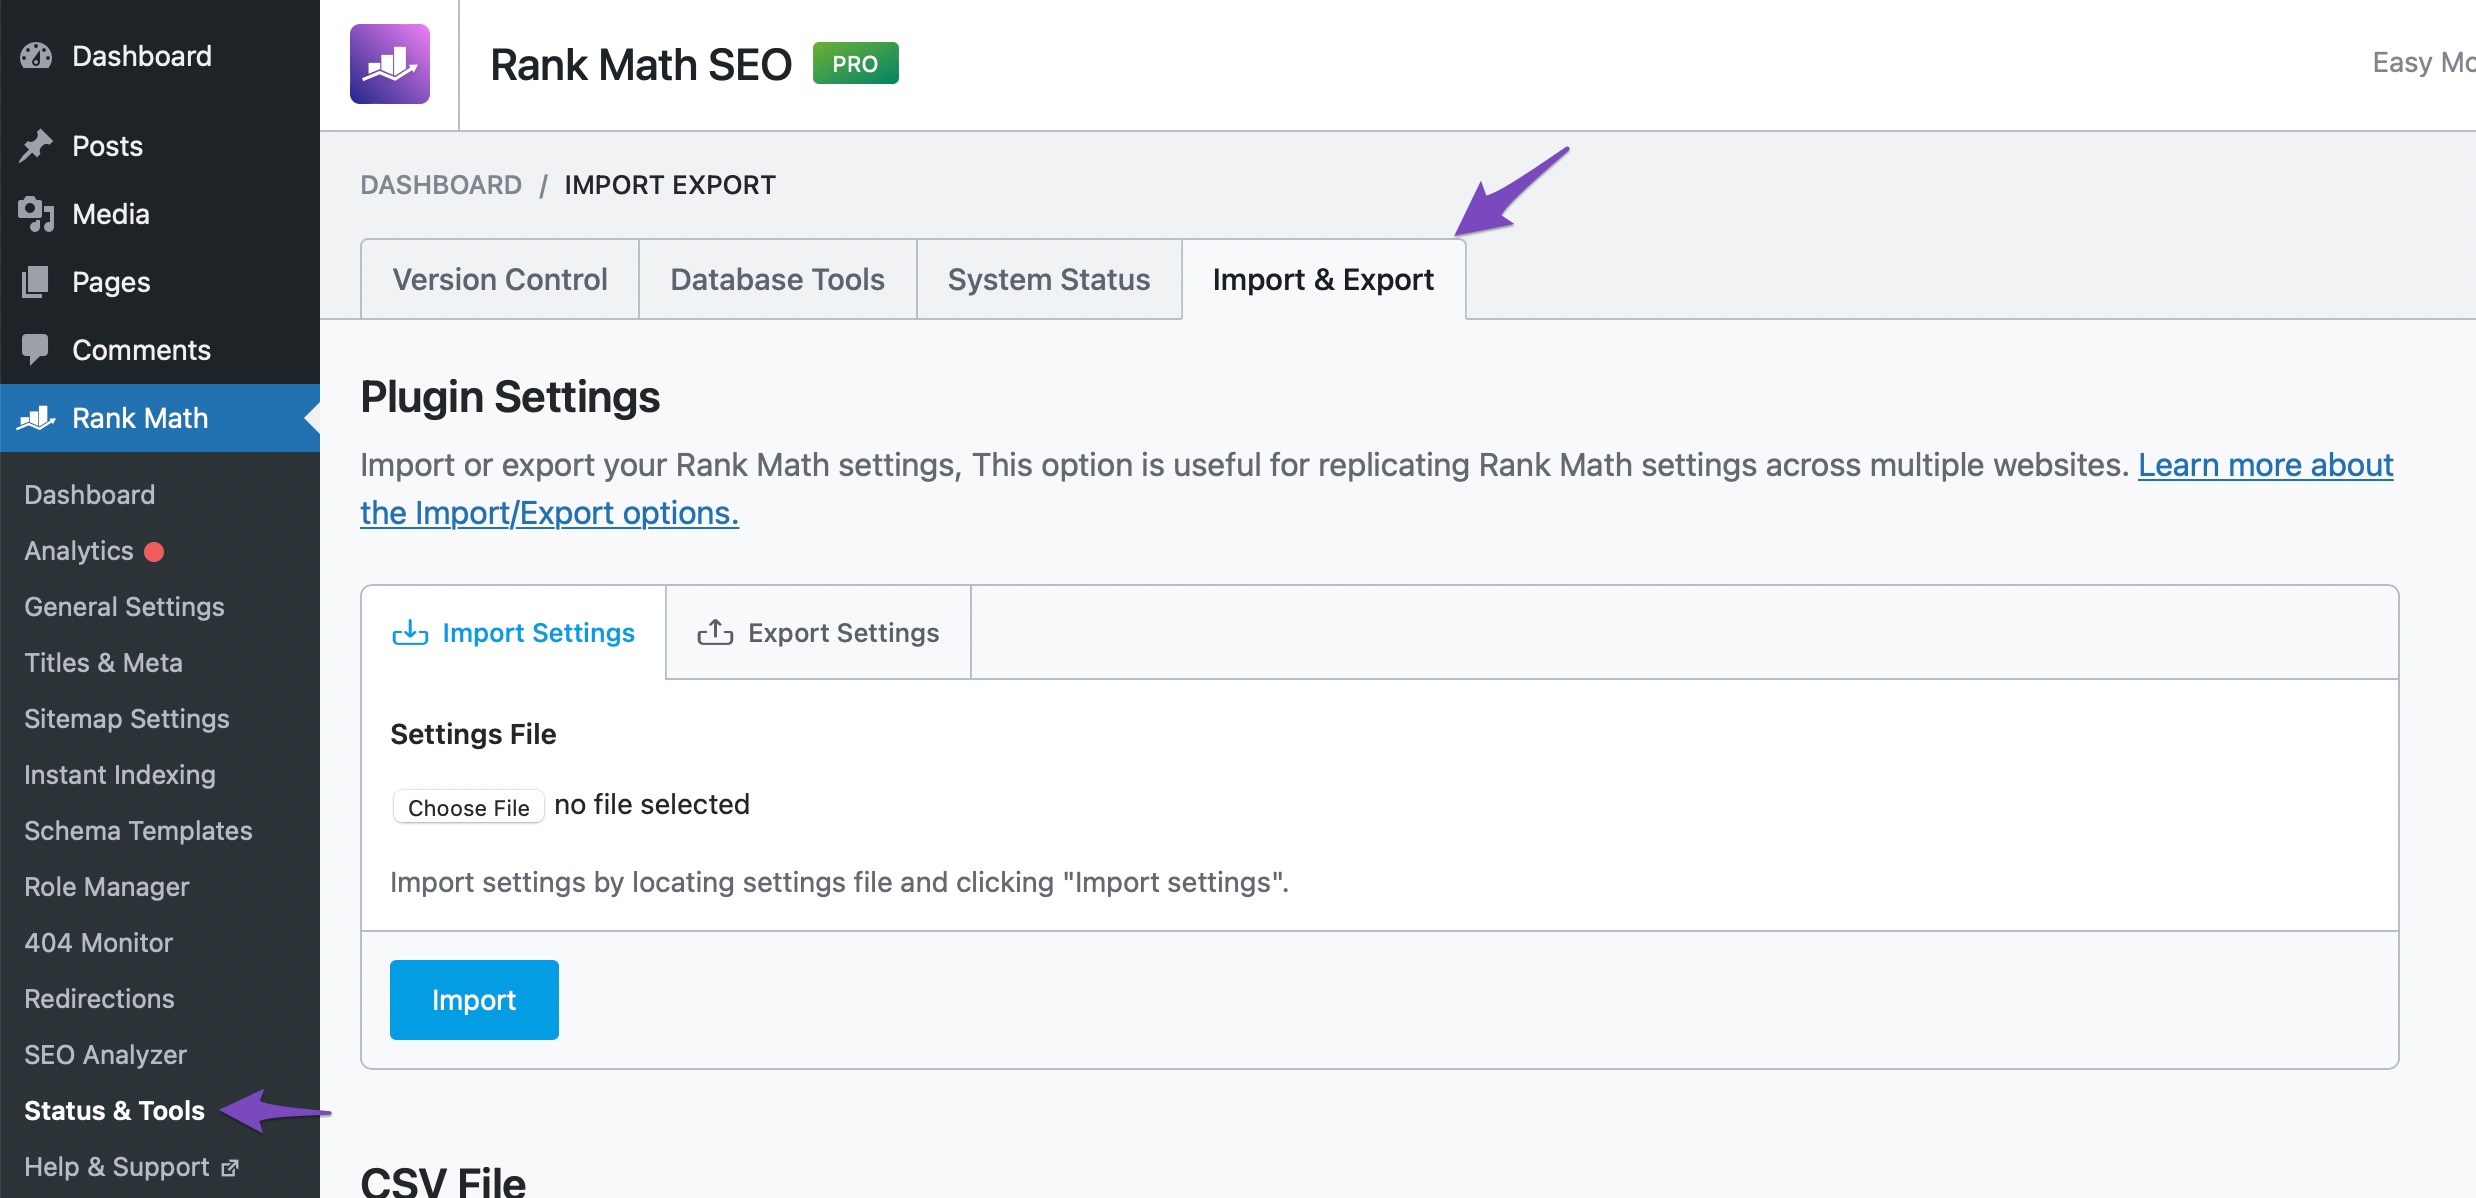The width and height of the screenshot is (2476, 1198).
Task: Click the 404 Monitor icon
Action: tap(98, 941)
